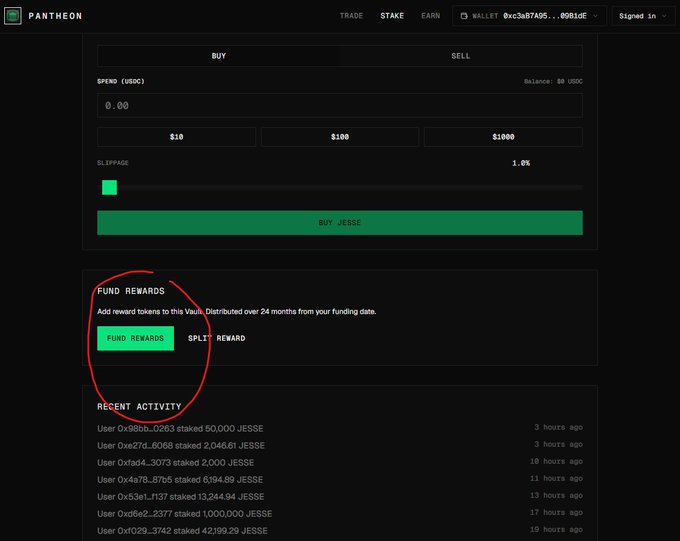This screenshot has height=541, width=680.
Task: Click the wallet icon next to WALLET
Action: [x=464, y=16]
